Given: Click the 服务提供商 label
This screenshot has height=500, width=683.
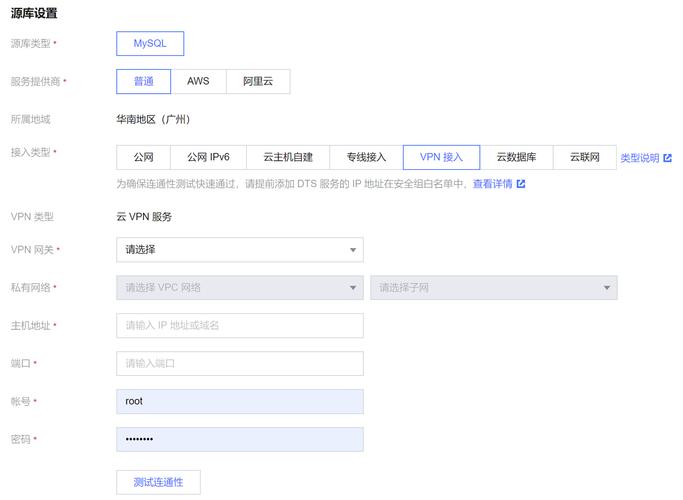Looking at the screenshot, I should tap(35, 81).
